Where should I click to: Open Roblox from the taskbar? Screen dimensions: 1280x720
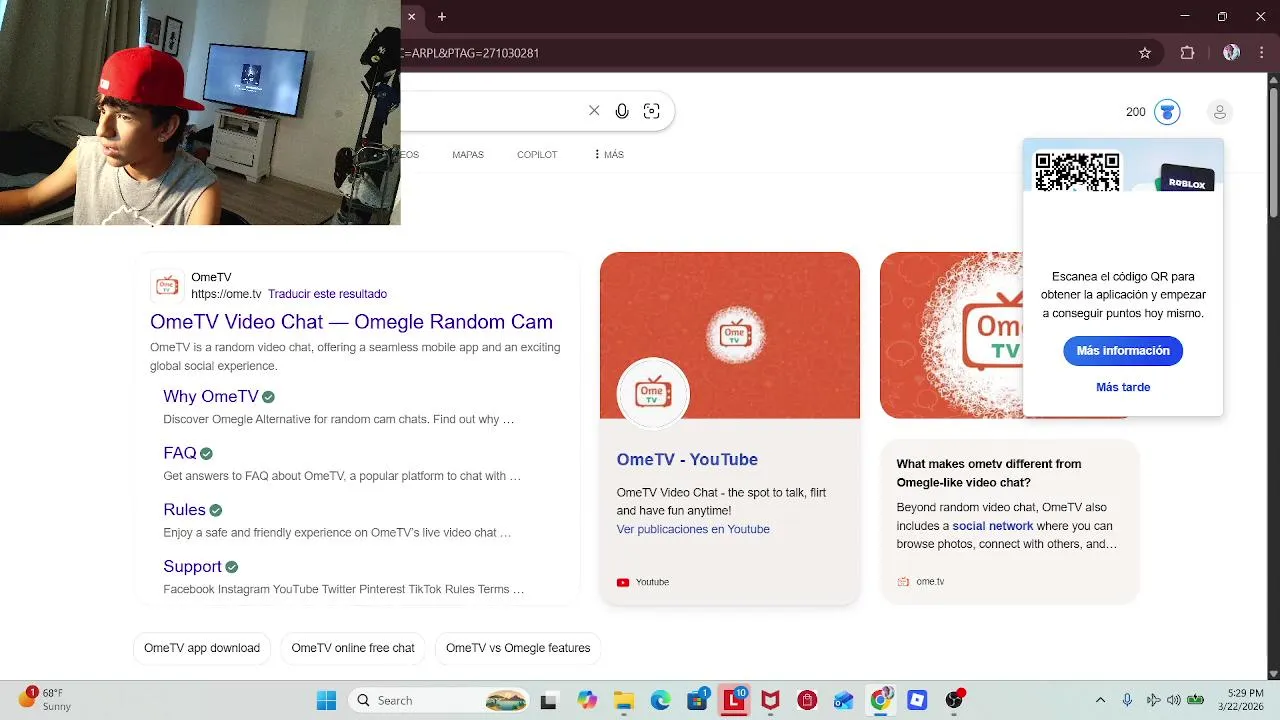point(917,701)
